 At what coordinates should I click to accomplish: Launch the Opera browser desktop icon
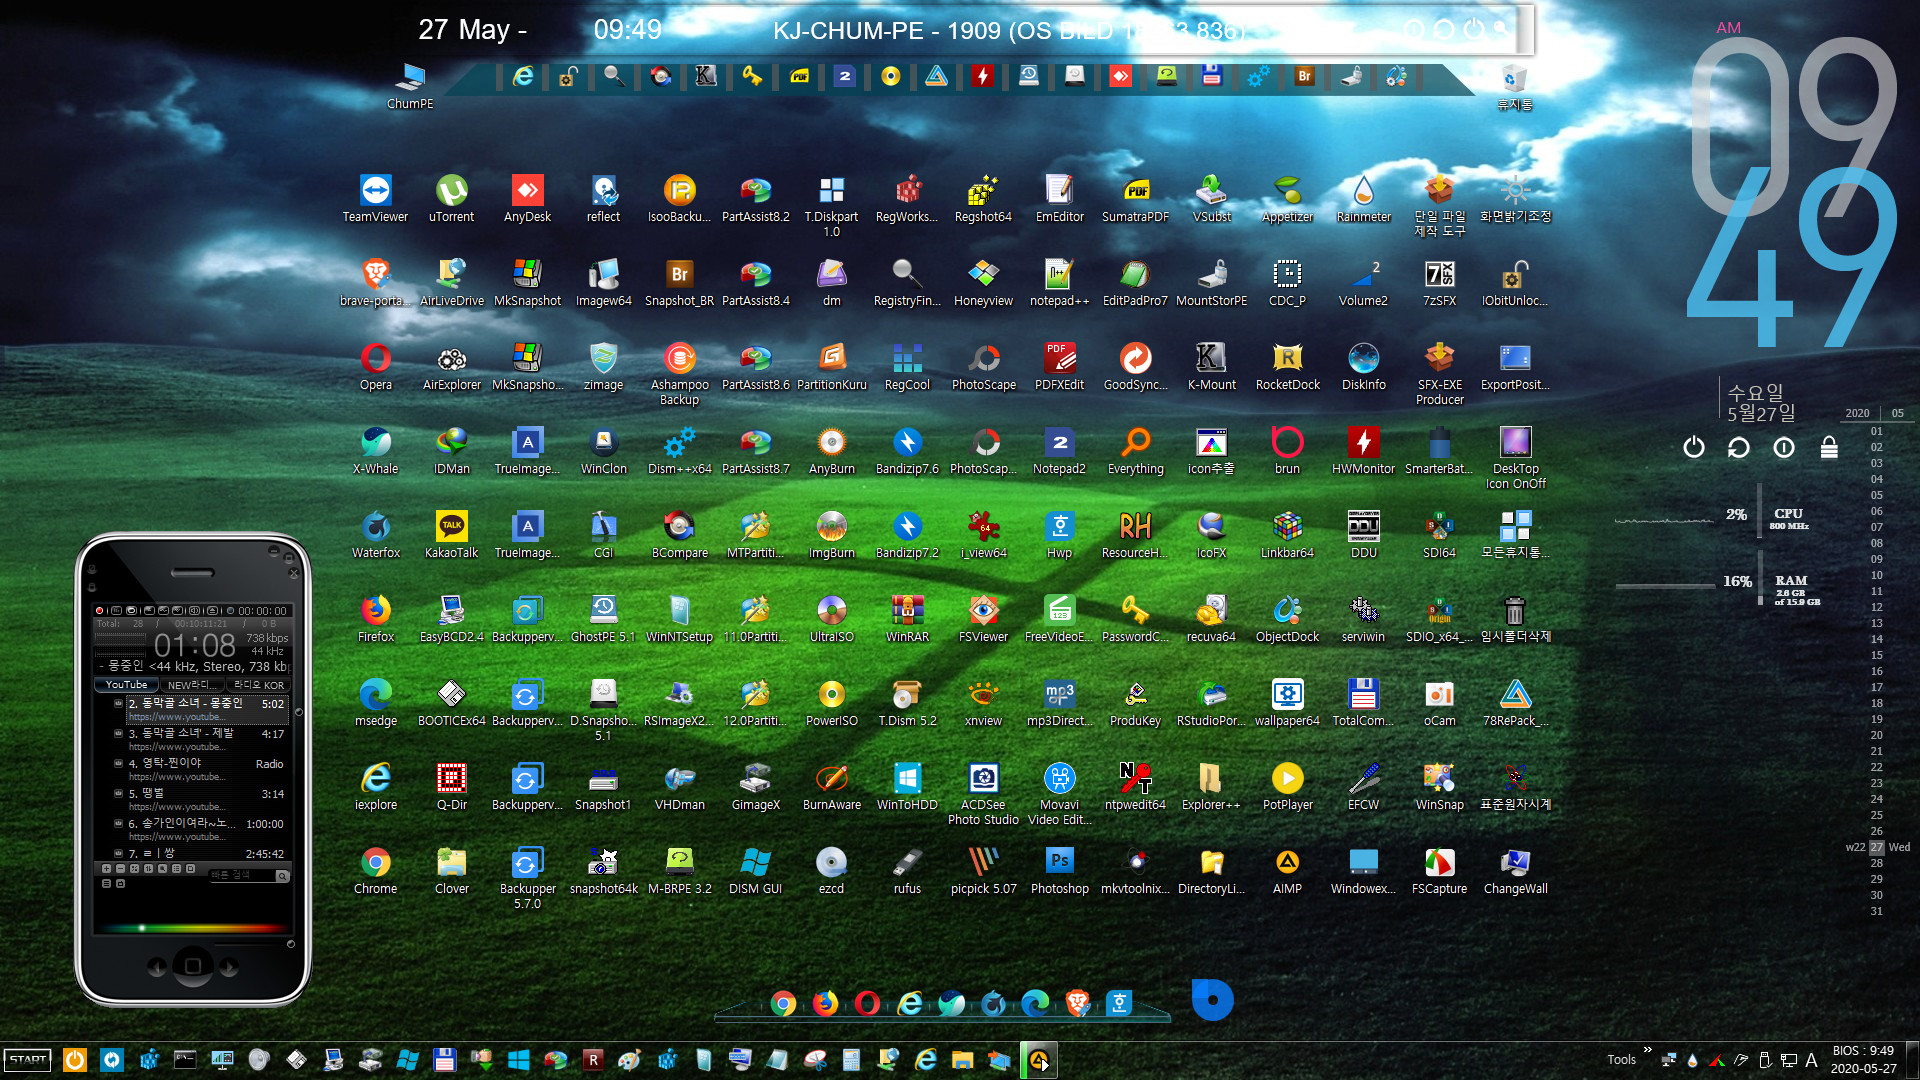376,366
